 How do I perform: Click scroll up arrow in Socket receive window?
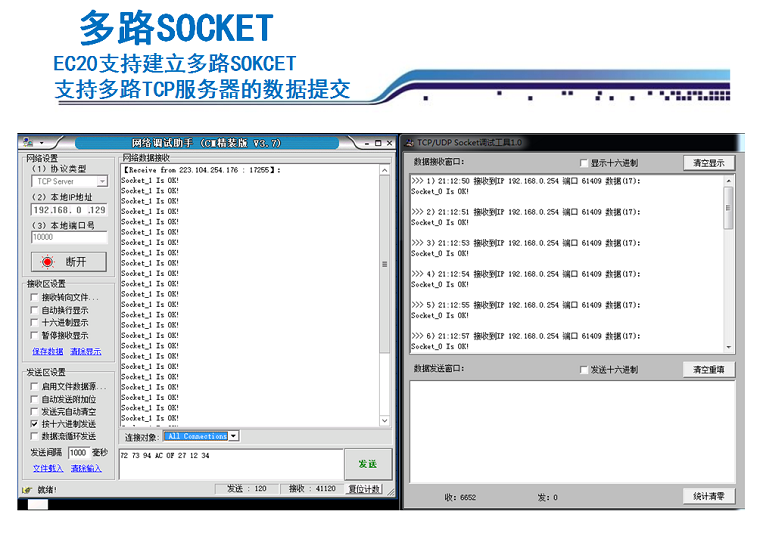tap(728, 181)
